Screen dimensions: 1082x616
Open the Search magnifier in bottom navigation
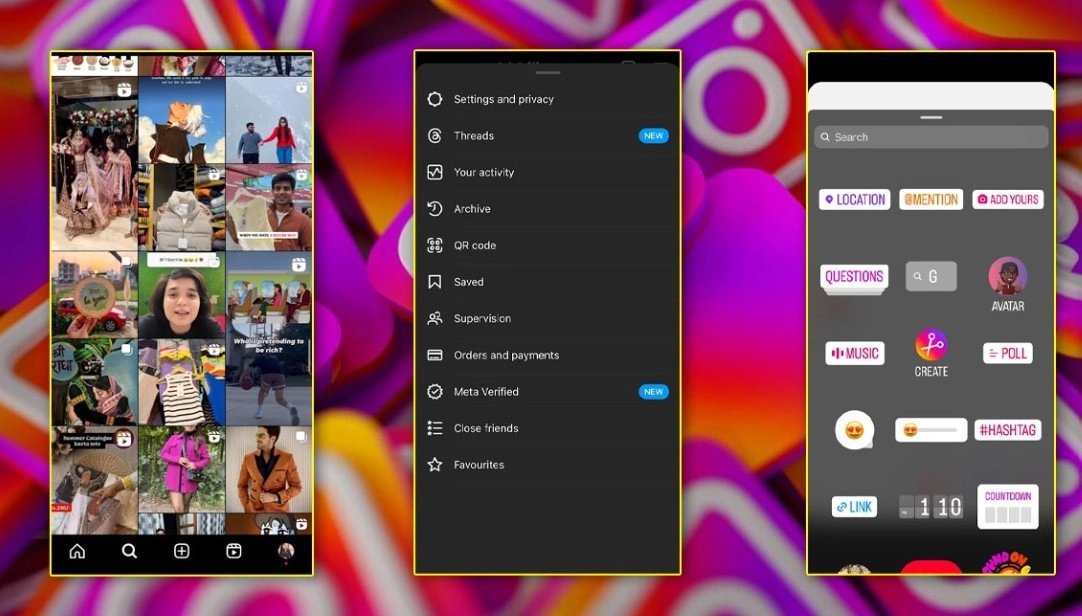point(129,550)
